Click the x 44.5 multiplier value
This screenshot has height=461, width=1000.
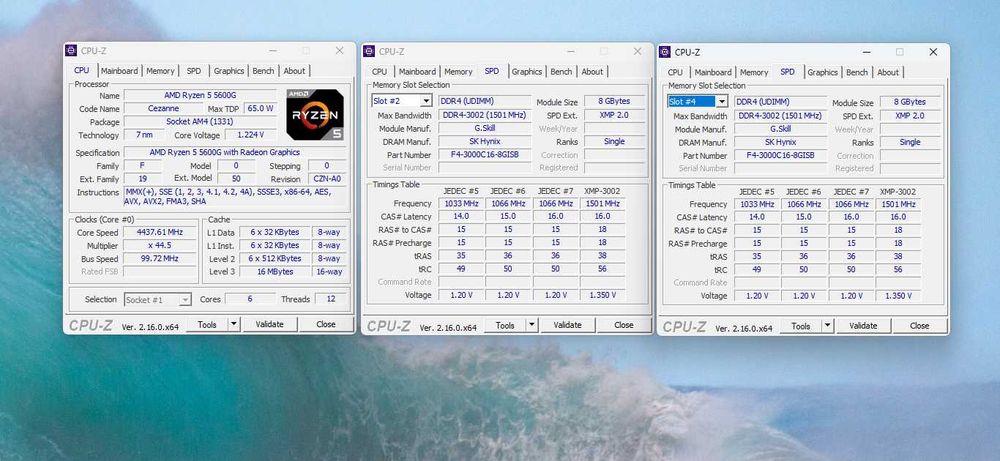coord(159,245)
